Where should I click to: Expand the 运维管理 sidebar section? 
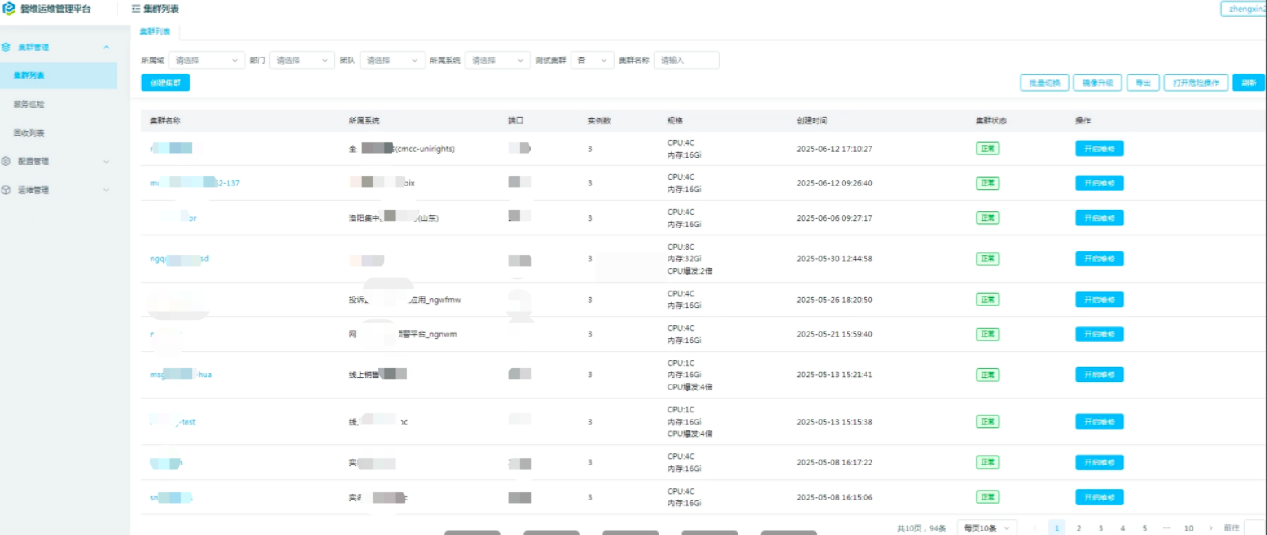pos(107,189)
